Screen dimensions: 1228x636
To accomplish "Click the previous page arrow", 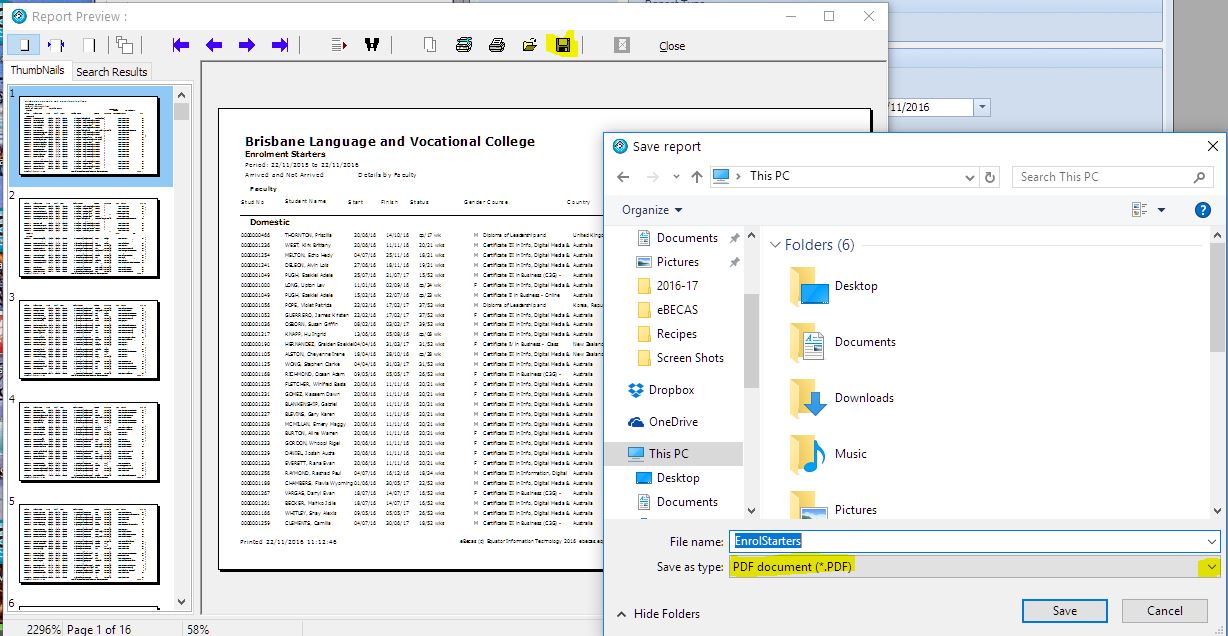I will (214, 45).
